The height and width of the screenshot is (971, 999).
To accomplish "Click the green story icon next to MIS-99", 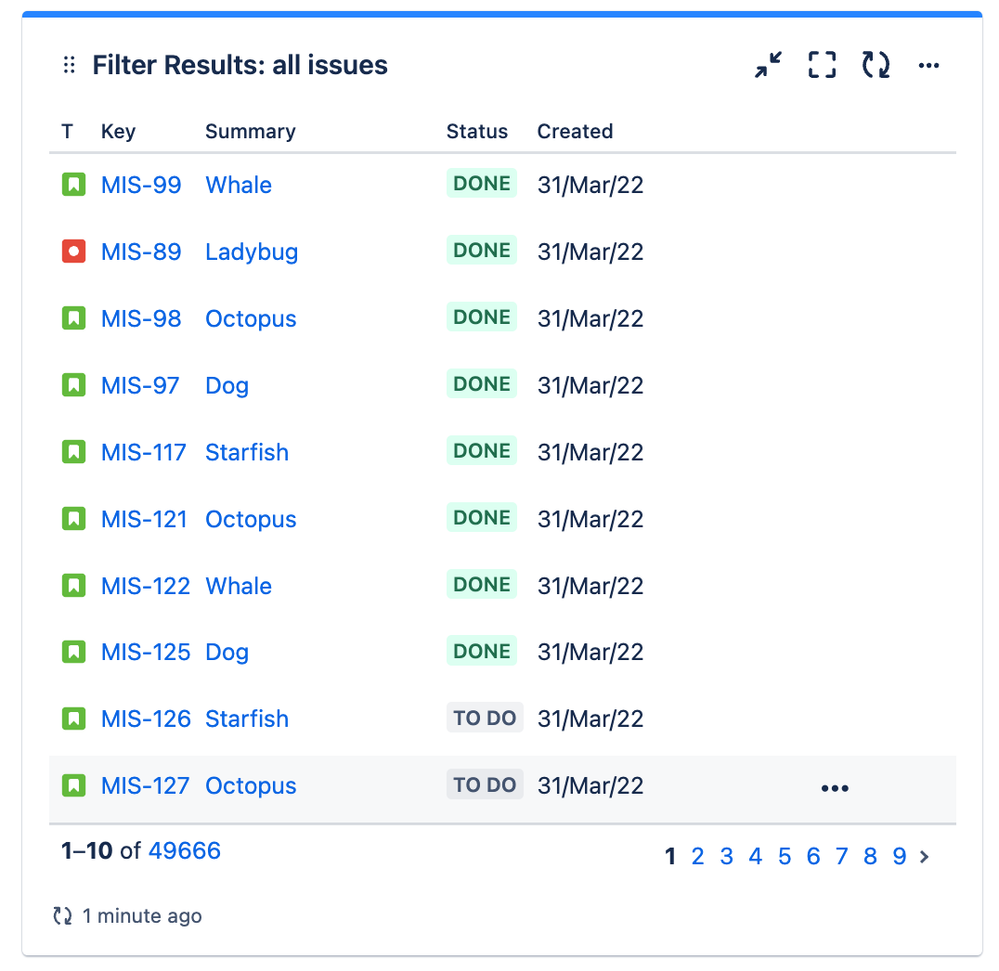I will tap(73, 184).
